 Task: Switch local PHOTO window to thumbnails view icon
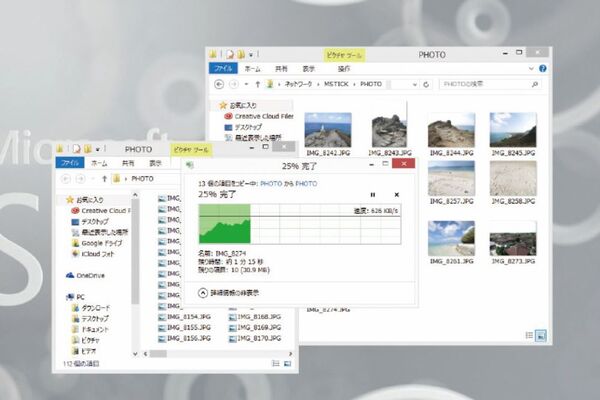coord(287,363)
